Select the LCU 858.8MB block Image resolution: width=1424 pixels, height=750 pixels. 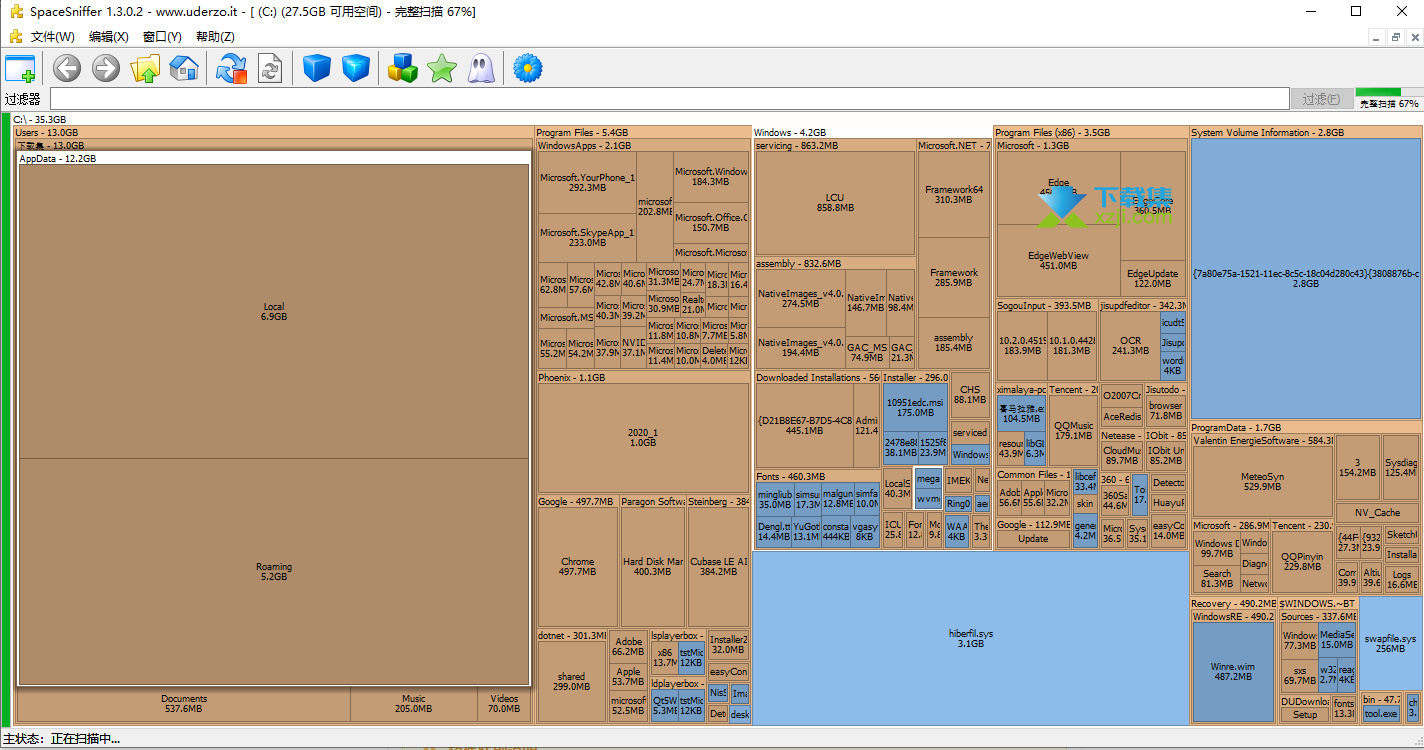(x=834, y=202)
